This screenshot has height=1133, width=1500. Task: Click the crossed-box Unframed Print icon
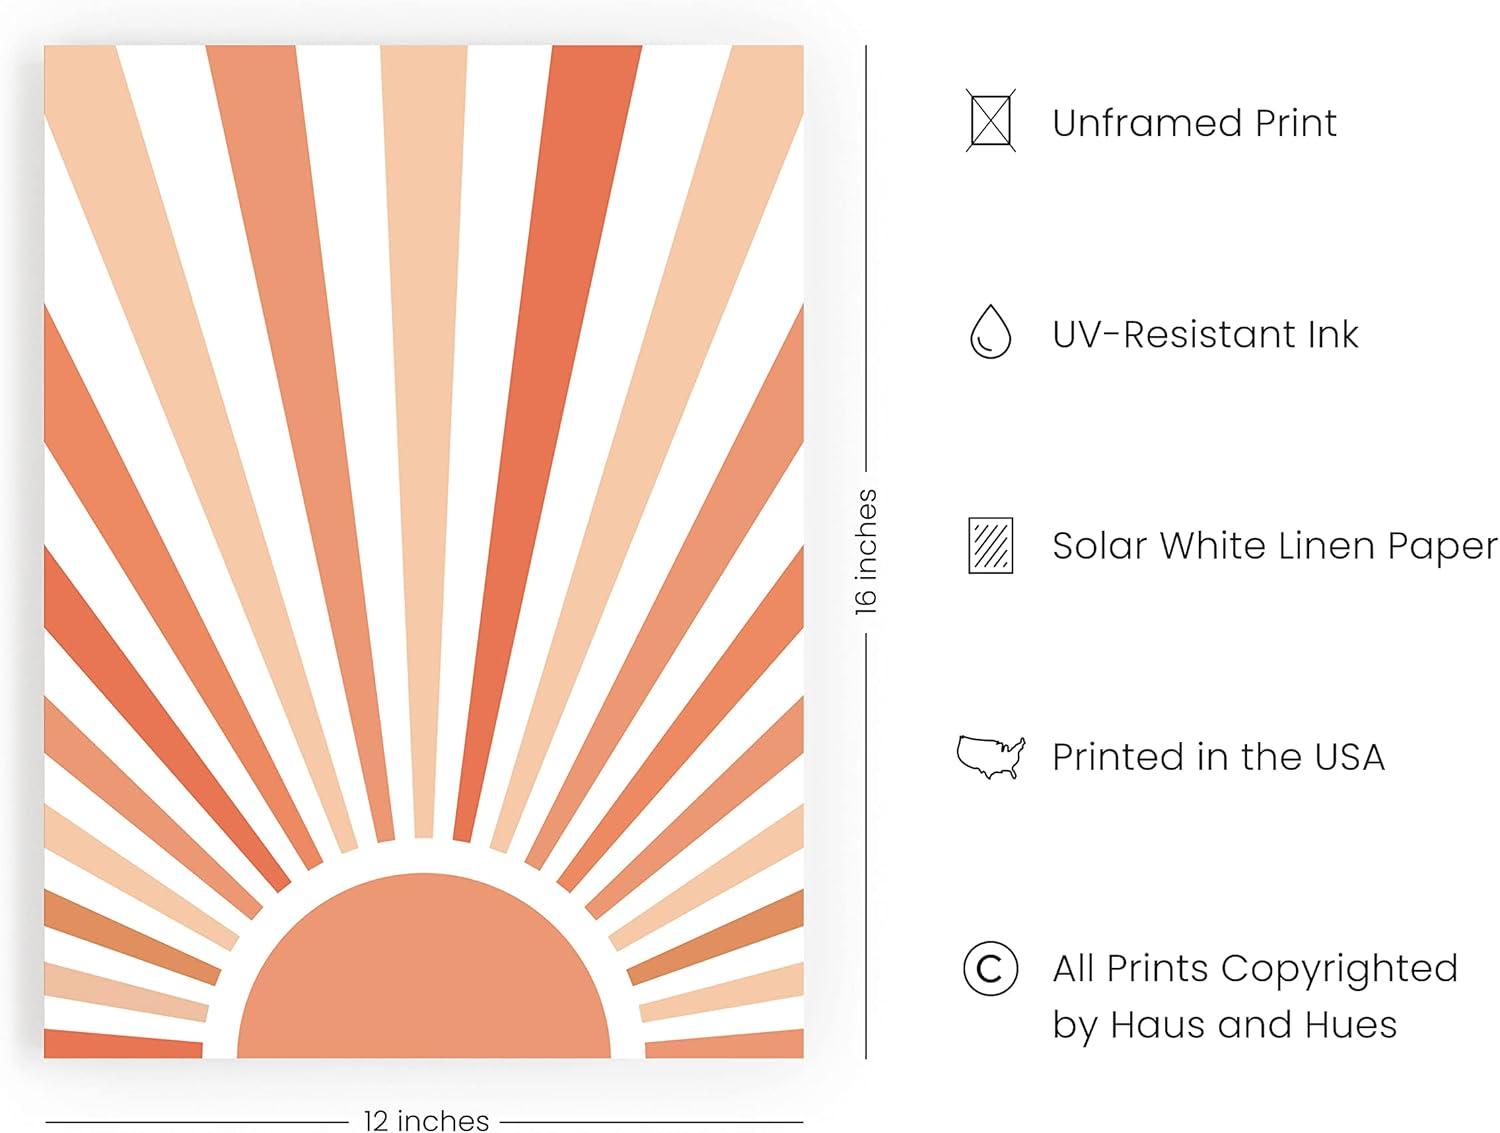pos(990,121)
